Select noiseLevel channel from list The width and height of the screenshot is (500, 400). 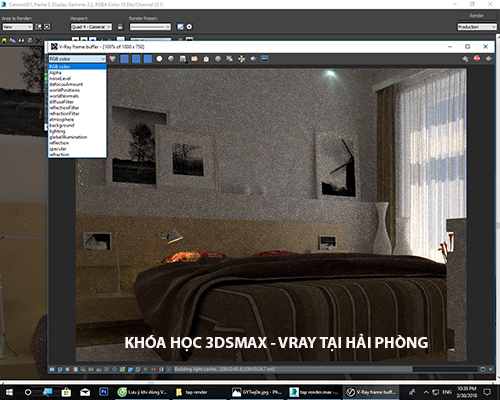click(77, 78)
